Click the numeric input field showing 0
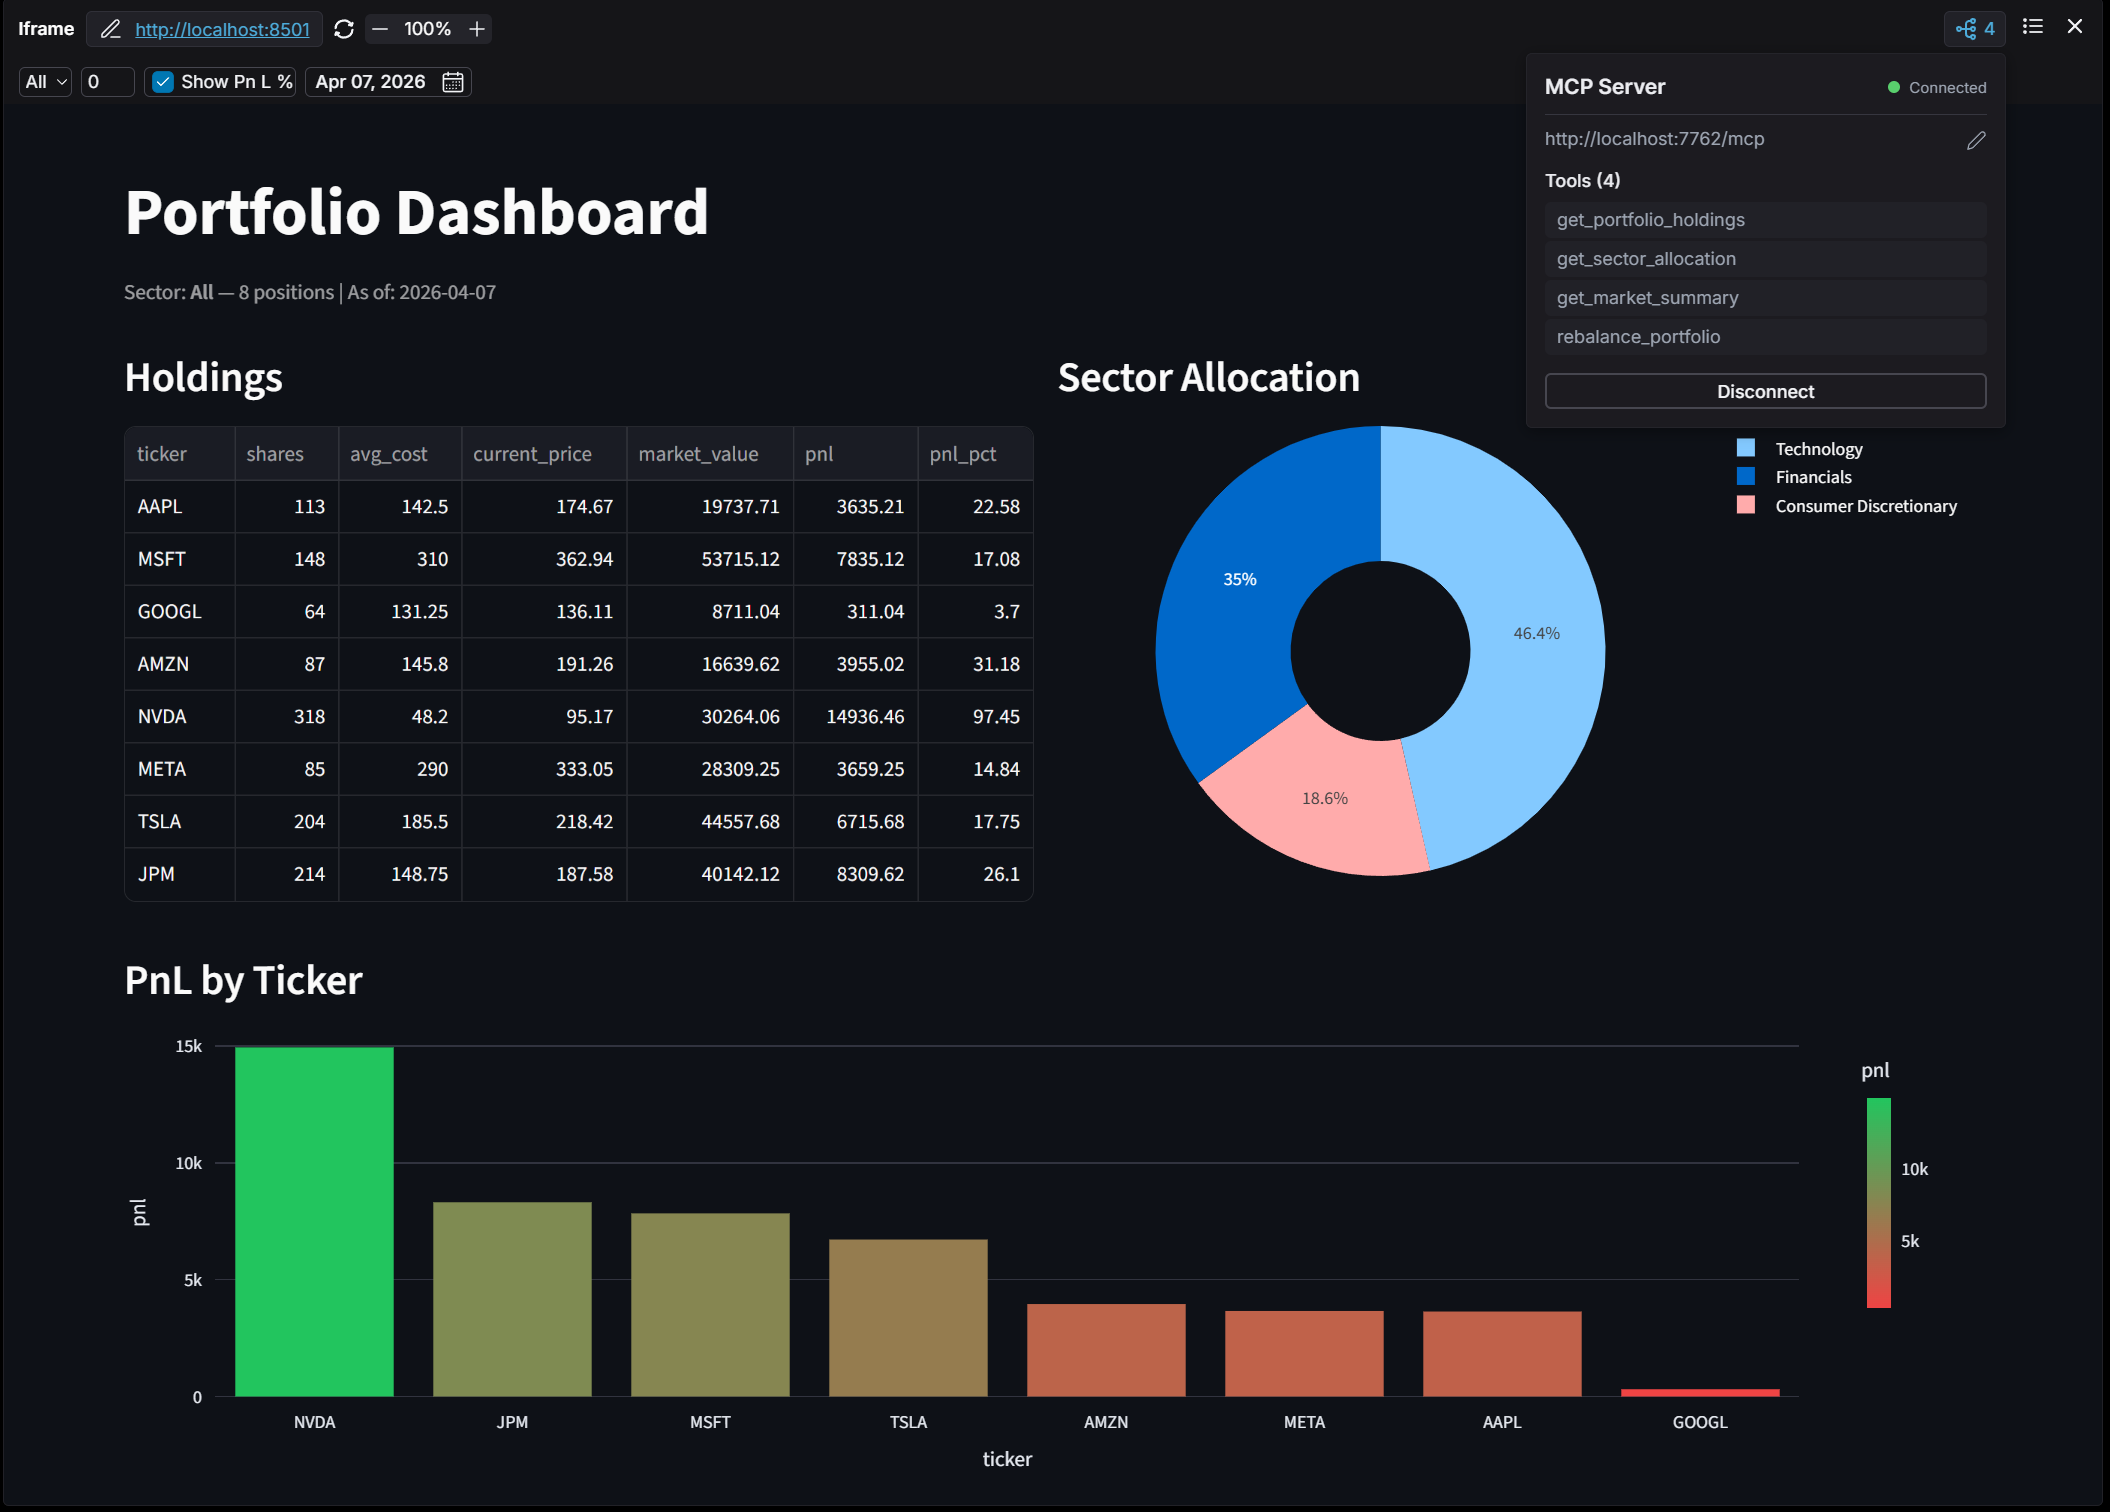The height and width of the screenshot is (1512, 2110). 107,82
